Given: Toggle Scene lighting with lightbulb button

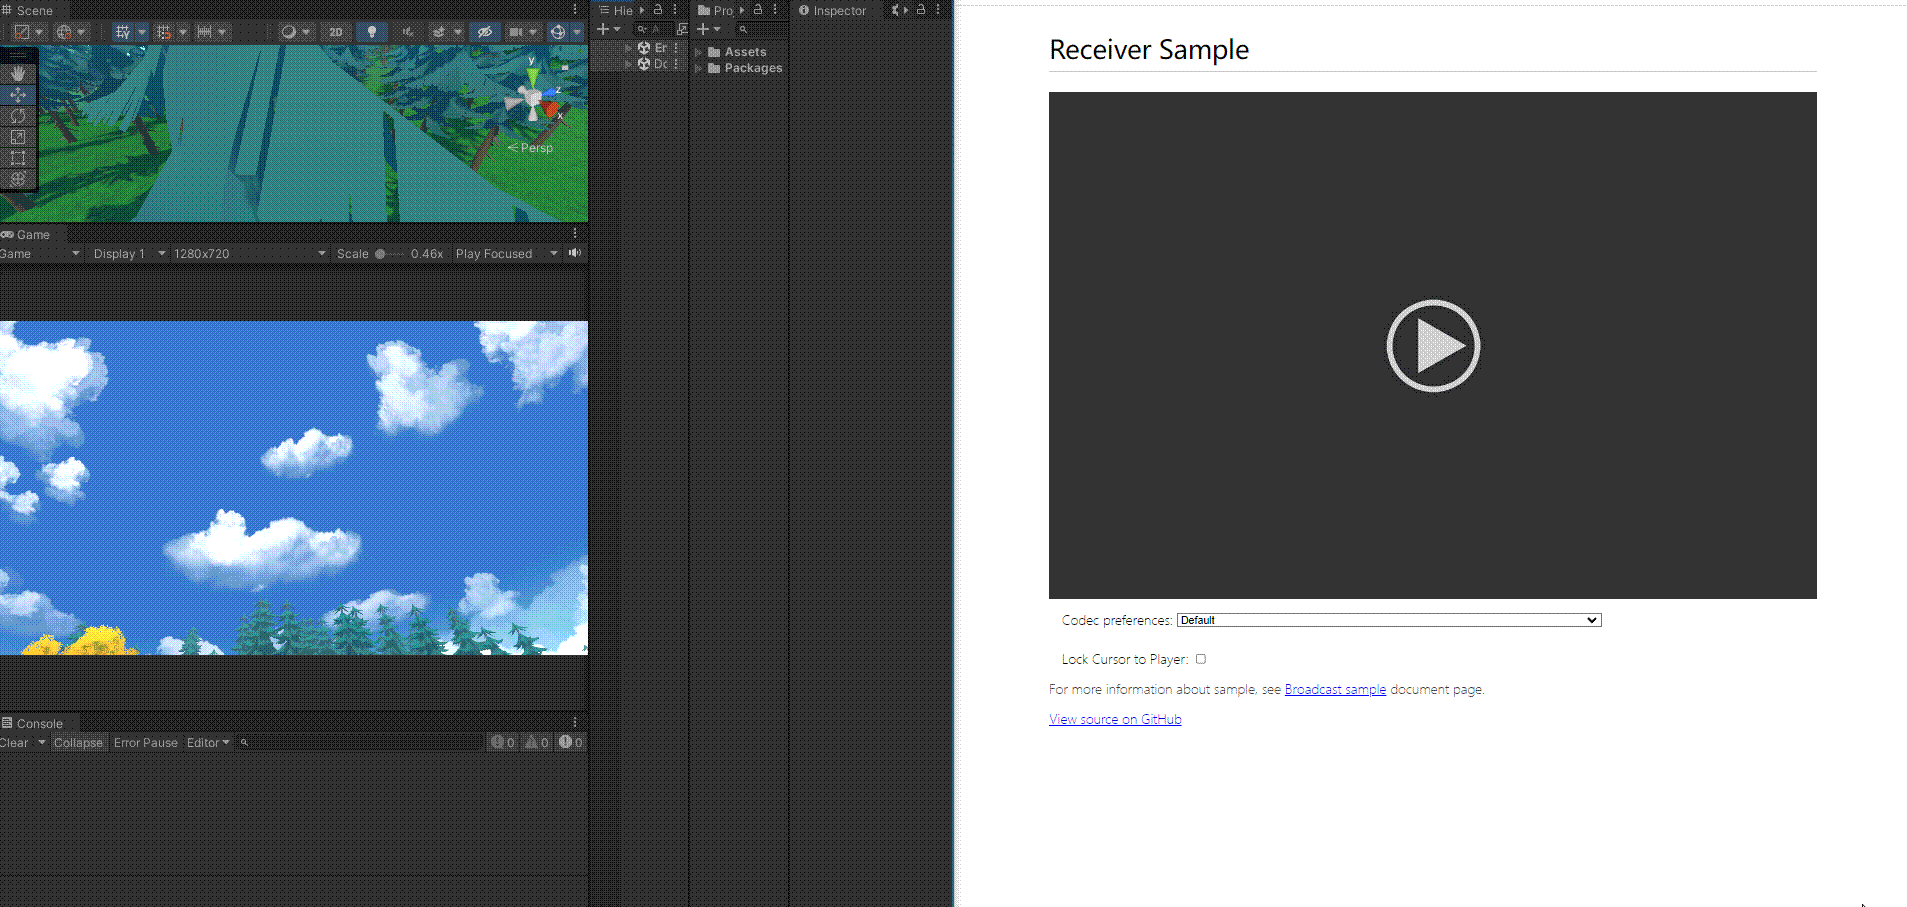Looking at the screenshot, I should pos(372,32).
